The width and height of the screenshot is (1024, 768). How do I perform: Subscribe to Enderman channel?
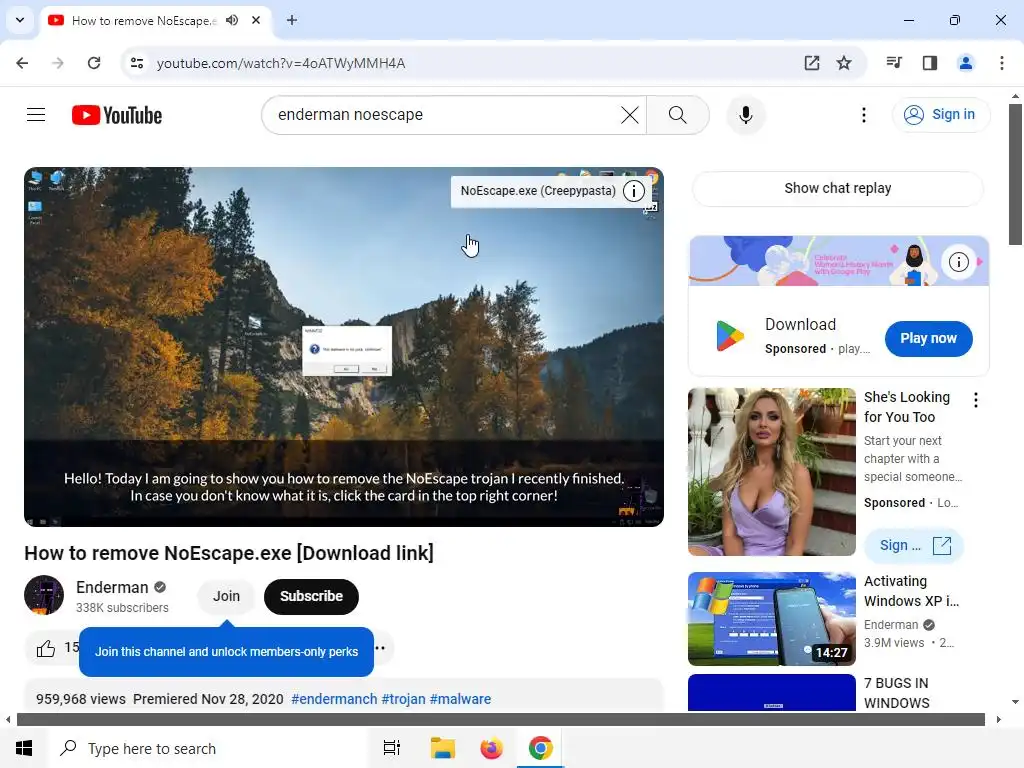tap(311, 596)
